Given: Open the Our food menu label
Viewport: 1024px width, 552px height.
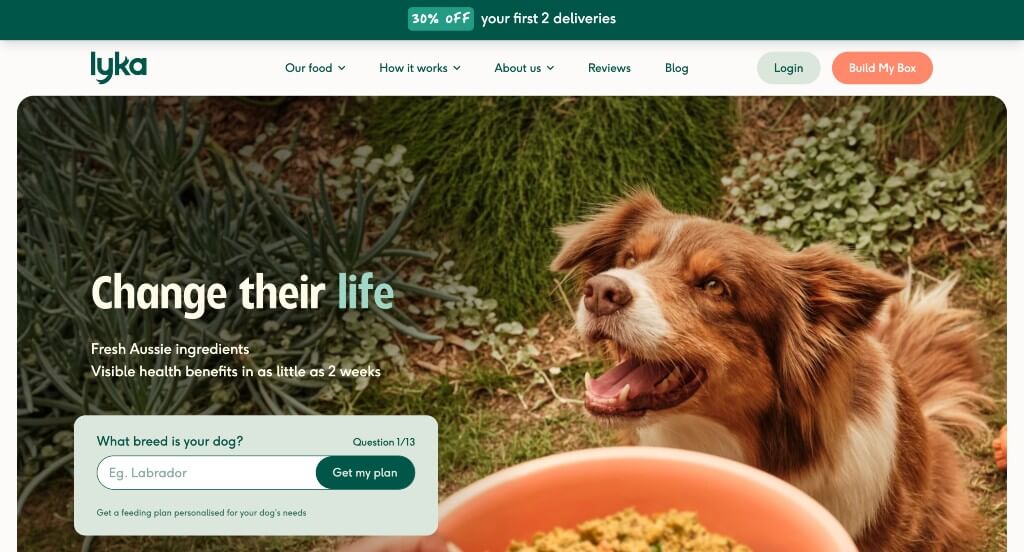Looking at the screenshot, I should (308, 68).
